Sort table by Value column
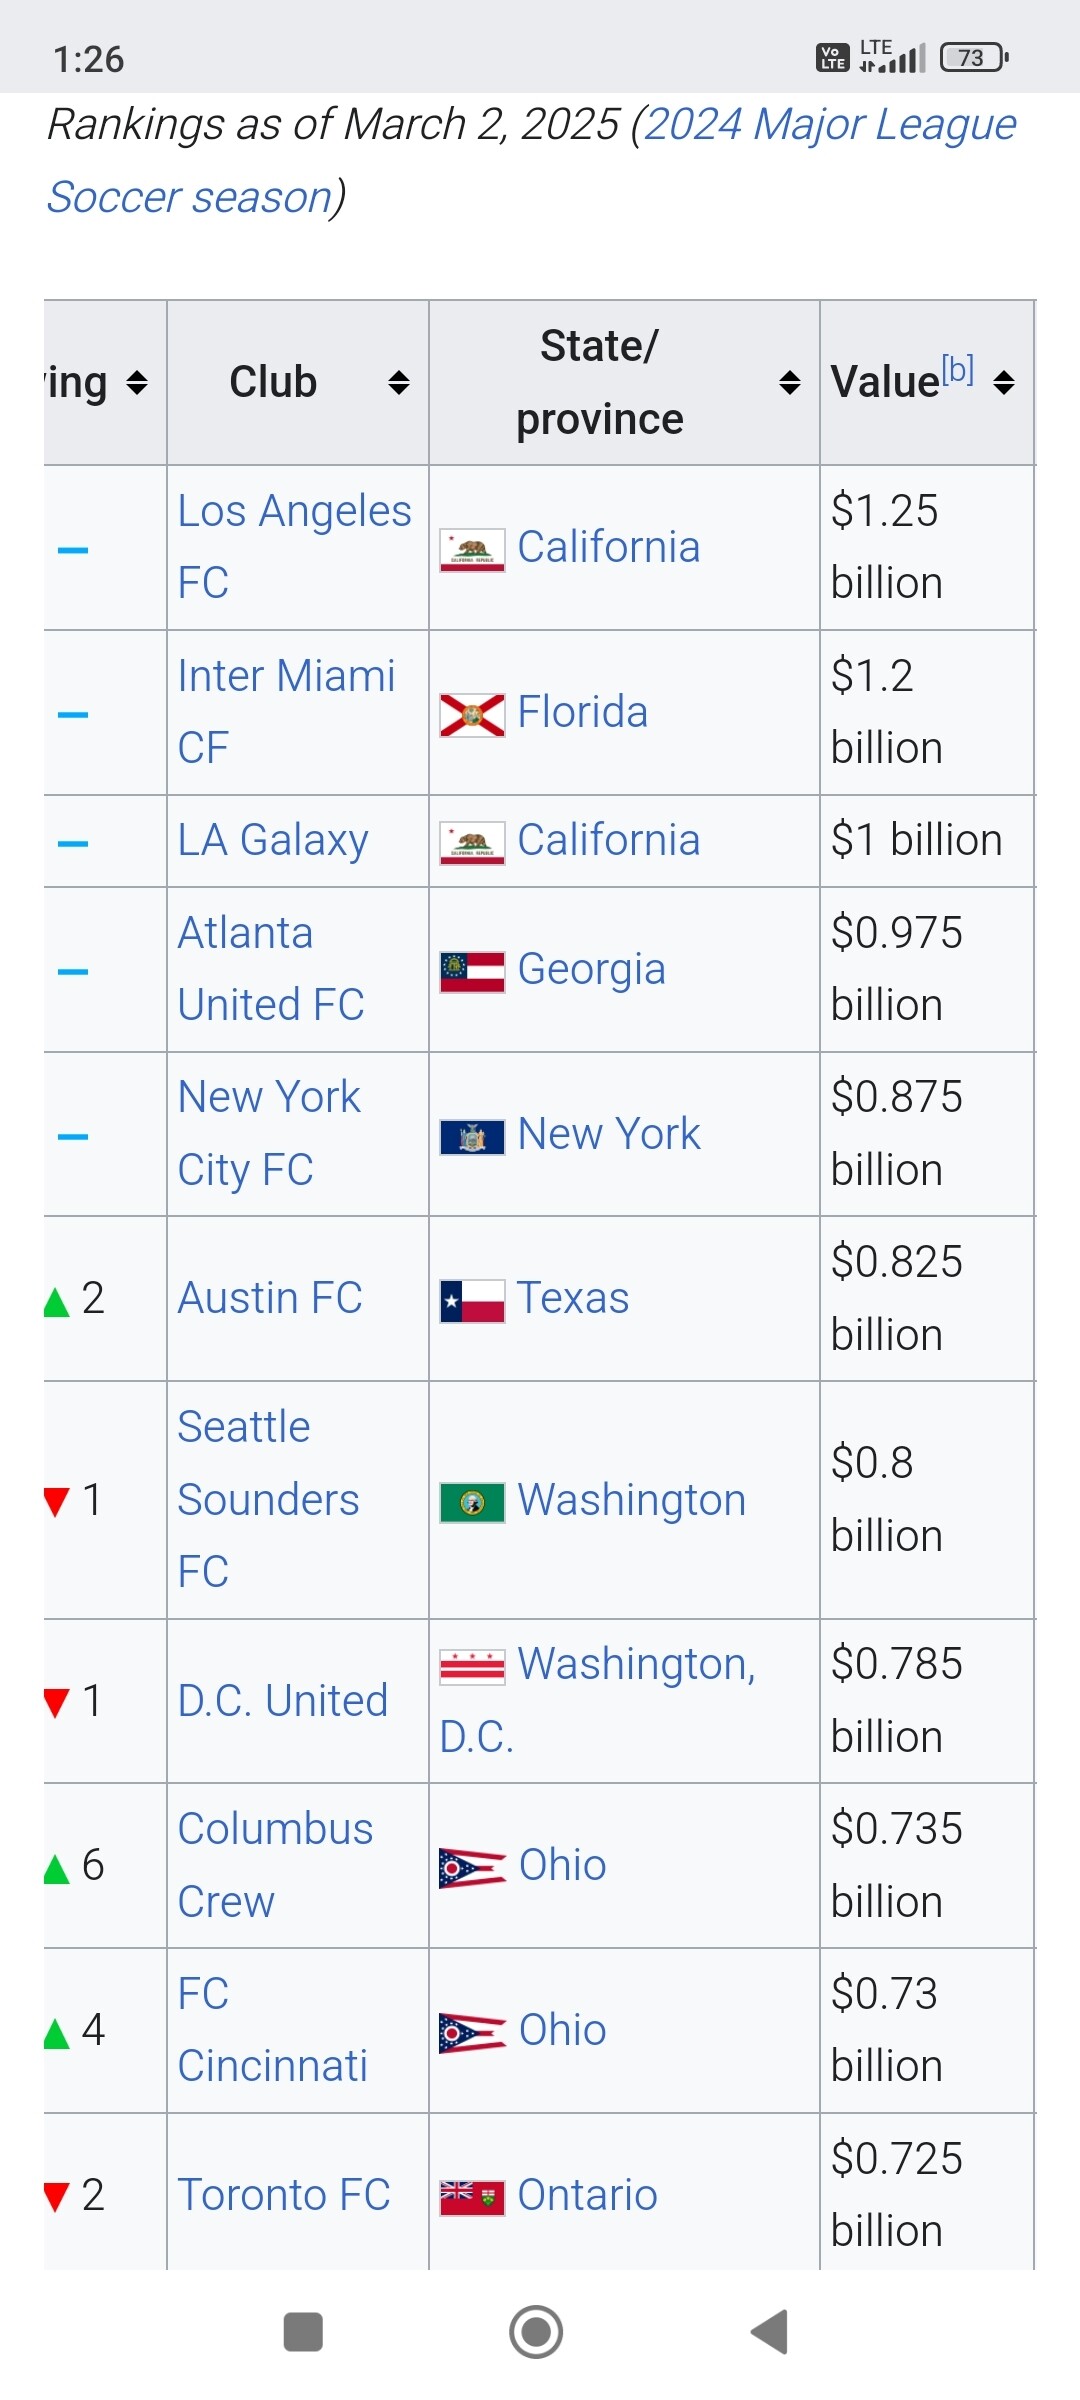 pos(1004,382)
